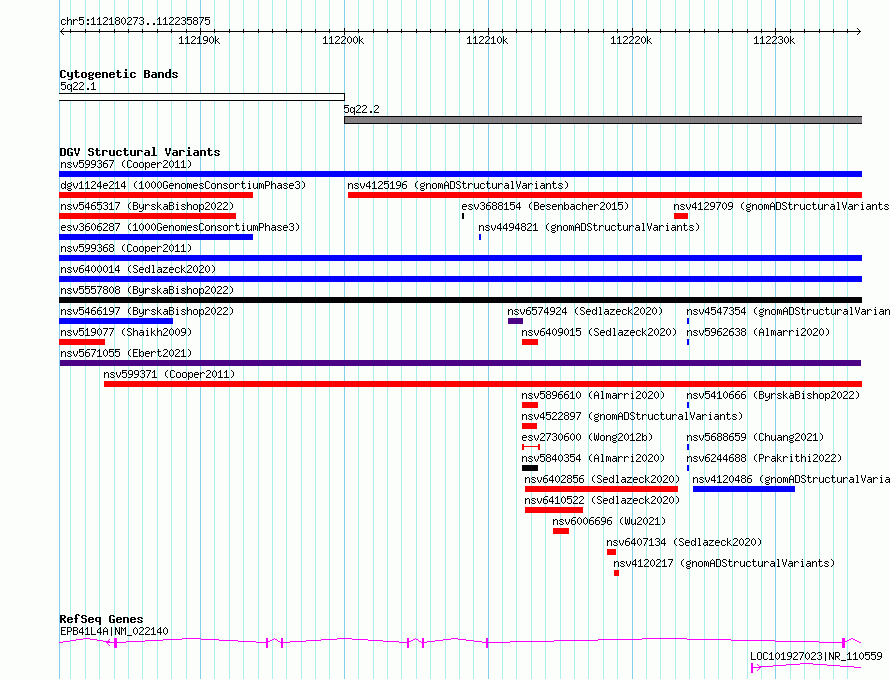Click the 112230k ruler position label

(774, 40)
